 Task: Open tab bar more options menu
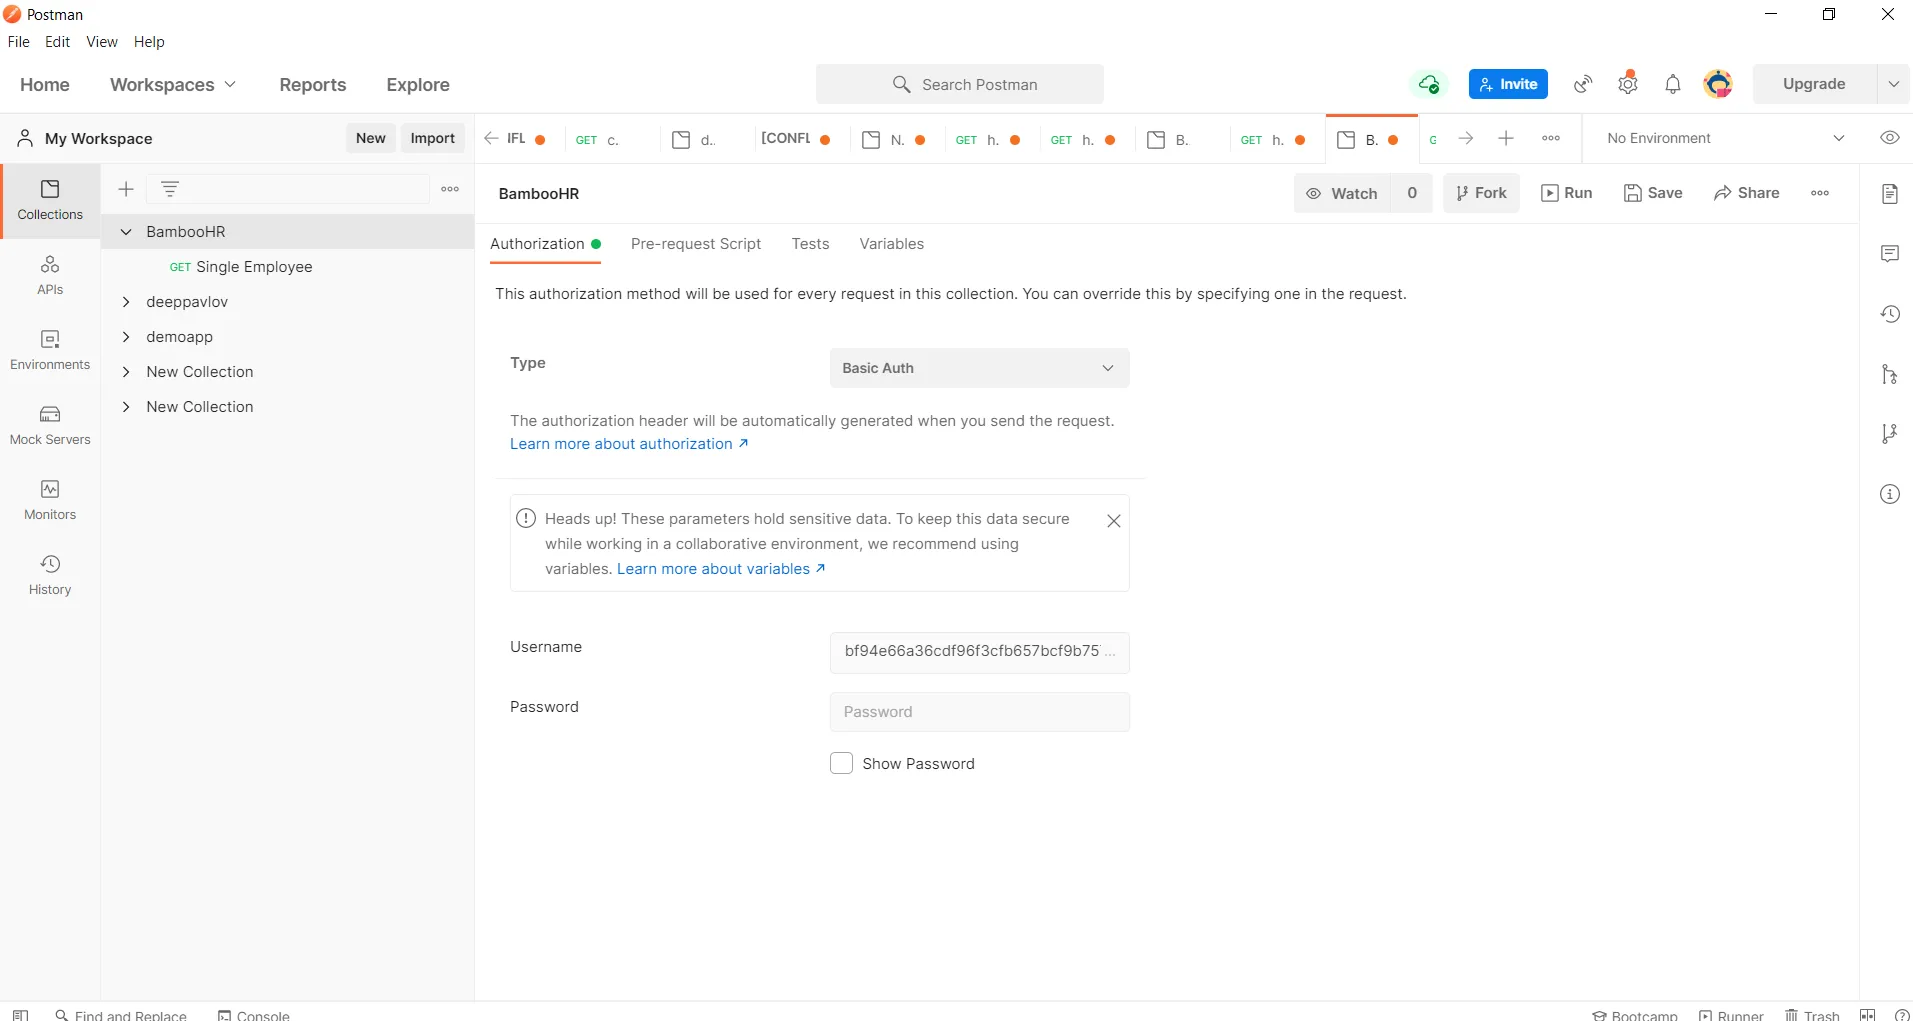point(1552,138)
